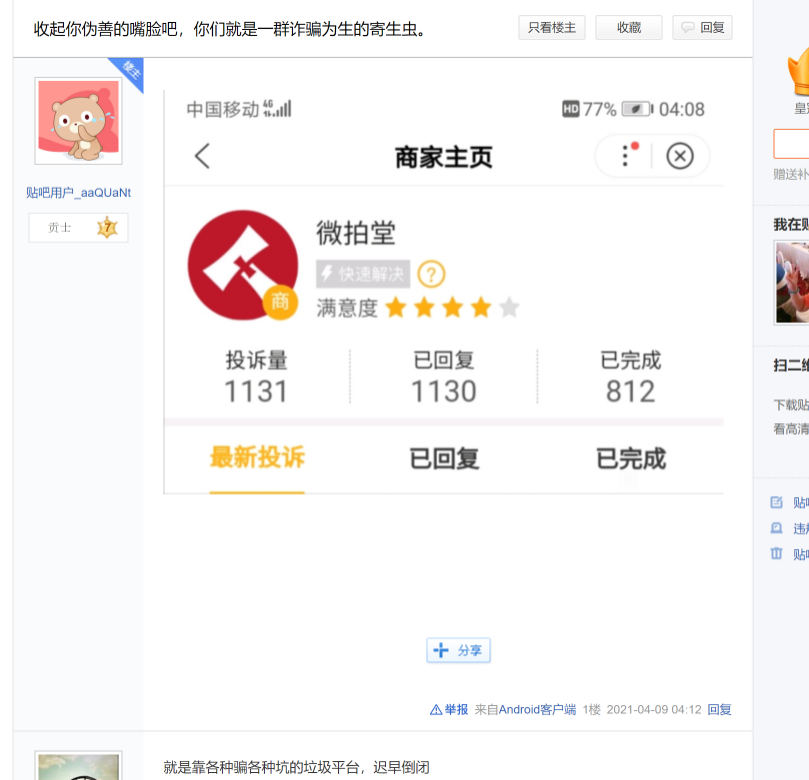Screen dimensions: 809x780
Task: Switch to the 已回复 tab
Action: pos(444,459)
